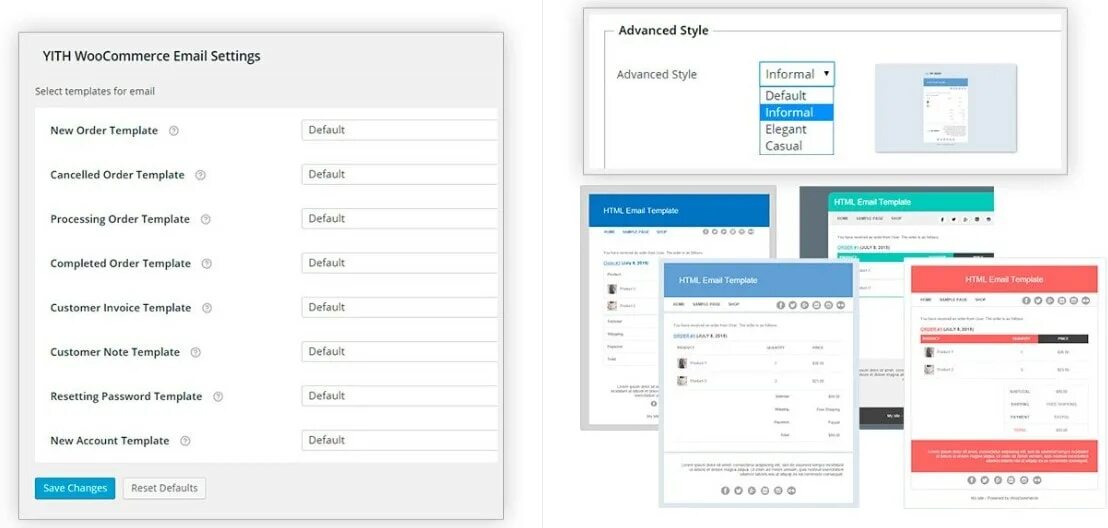The height and width of the screenshot is (528, 1108).
Task: Click Product 2 image in red template
Action: point(930,370)
